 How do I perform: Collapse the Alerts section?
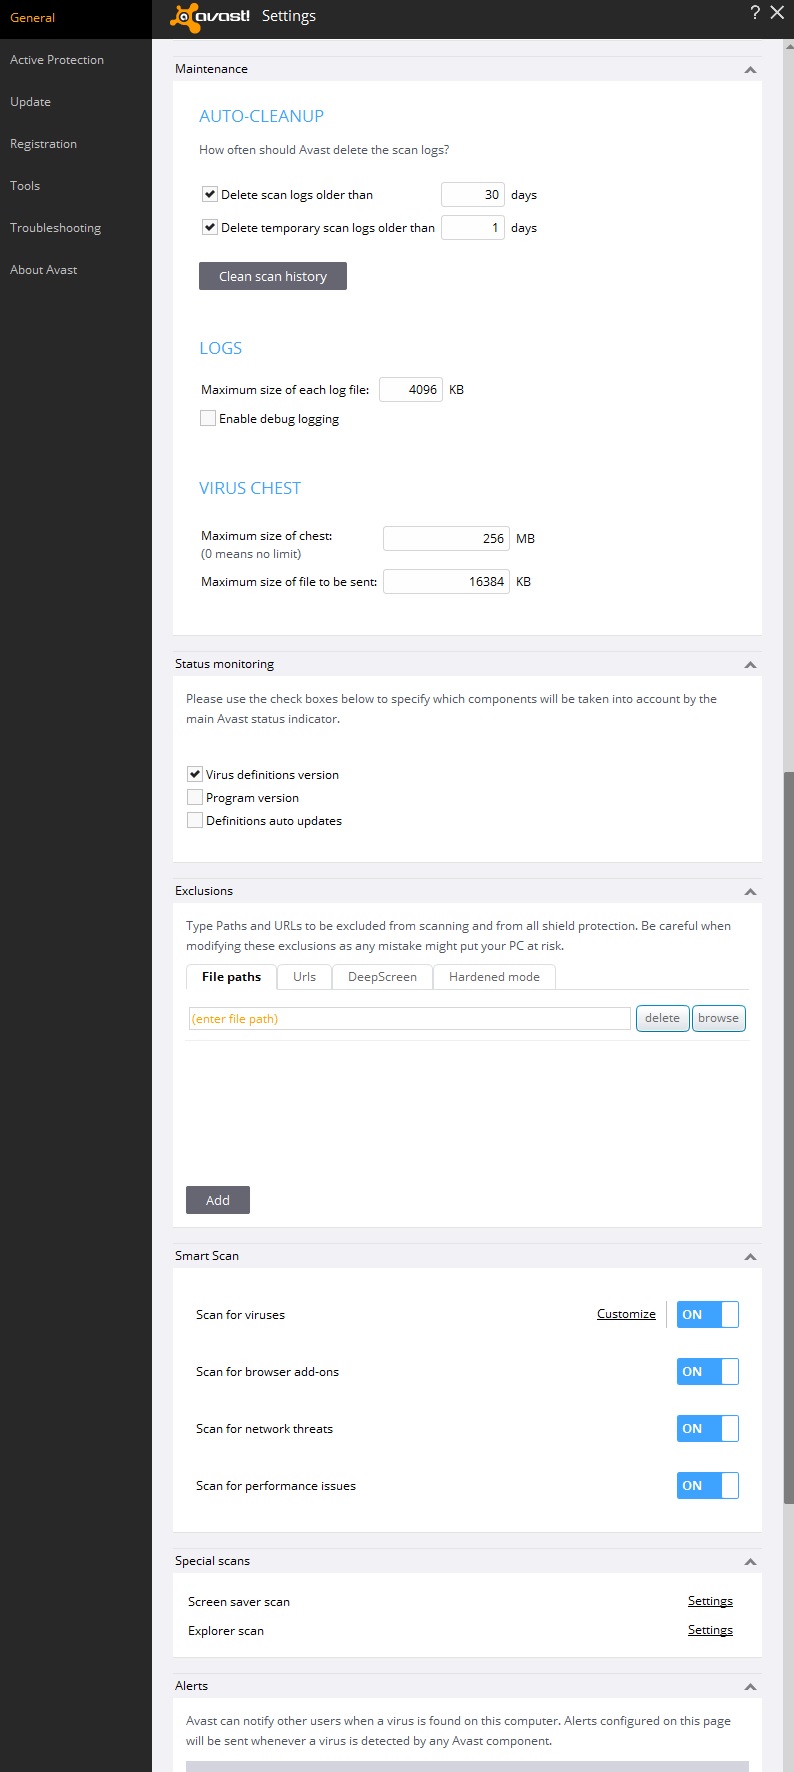[x=750, y=1687]
